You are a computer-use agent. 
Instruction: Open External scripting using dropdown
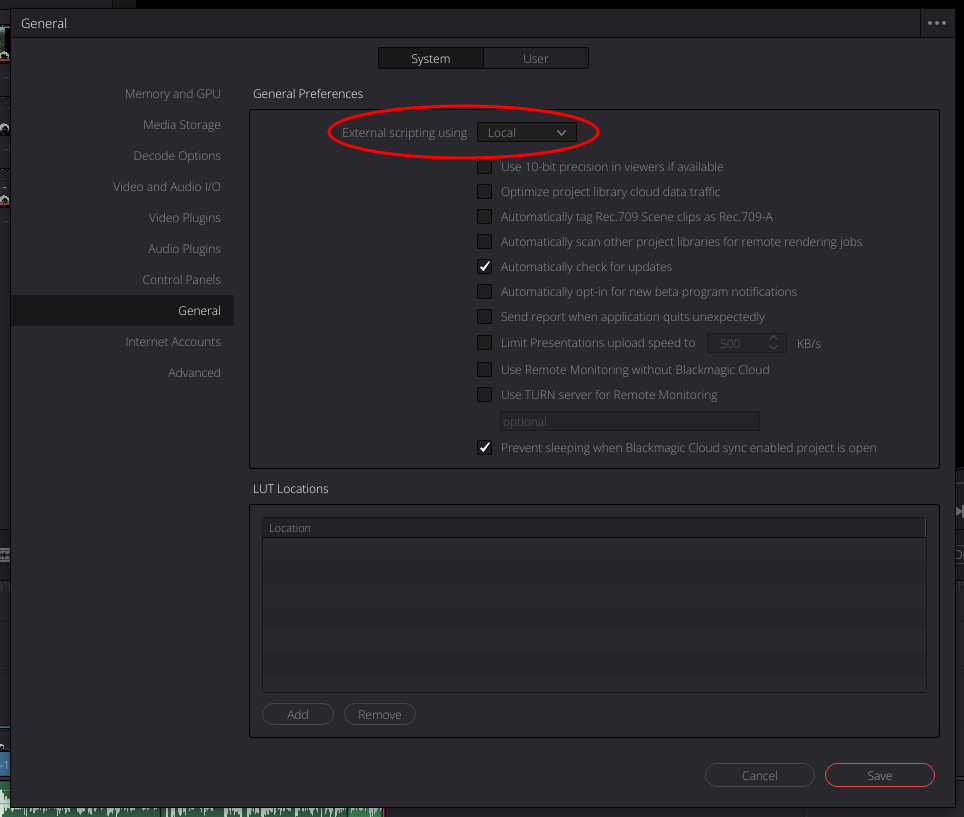click(527, 133)
